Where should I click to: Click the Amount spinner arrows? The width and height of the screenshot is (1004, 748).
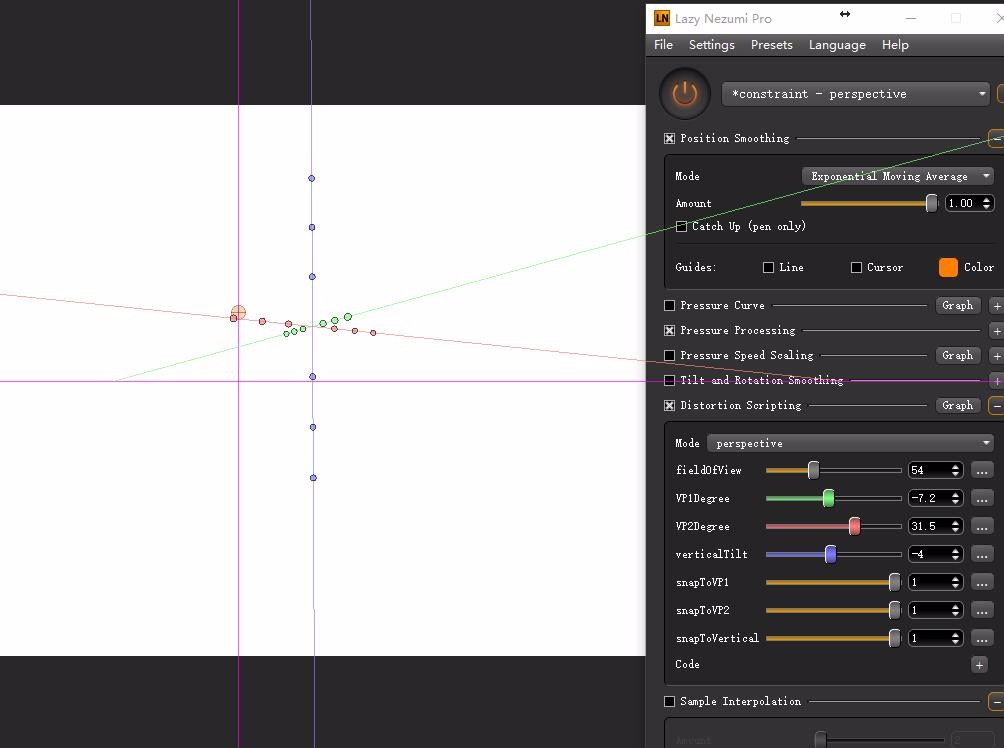[x=987, y=204]
